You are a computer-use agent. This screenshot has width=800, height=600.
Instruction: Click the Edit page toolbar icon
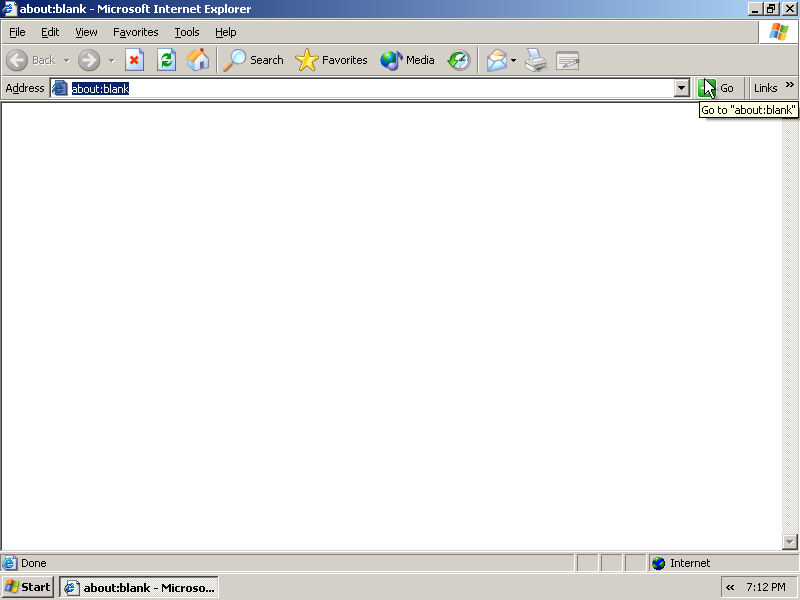(568, 60)
